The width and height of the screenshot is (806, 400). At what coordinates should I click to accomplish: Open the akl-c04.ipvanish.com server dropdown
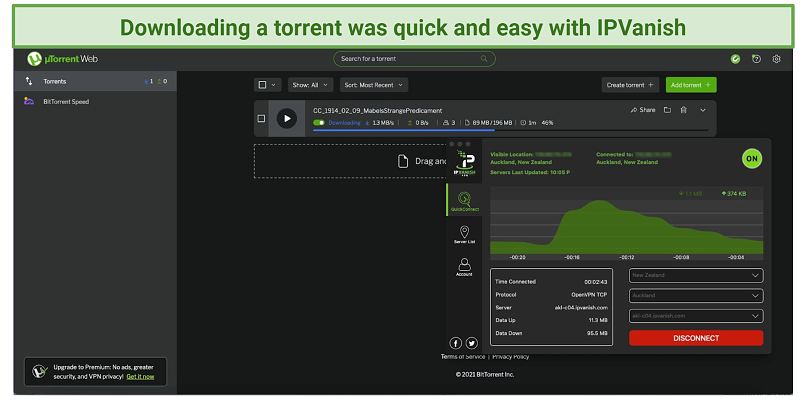tap(696, 316)
